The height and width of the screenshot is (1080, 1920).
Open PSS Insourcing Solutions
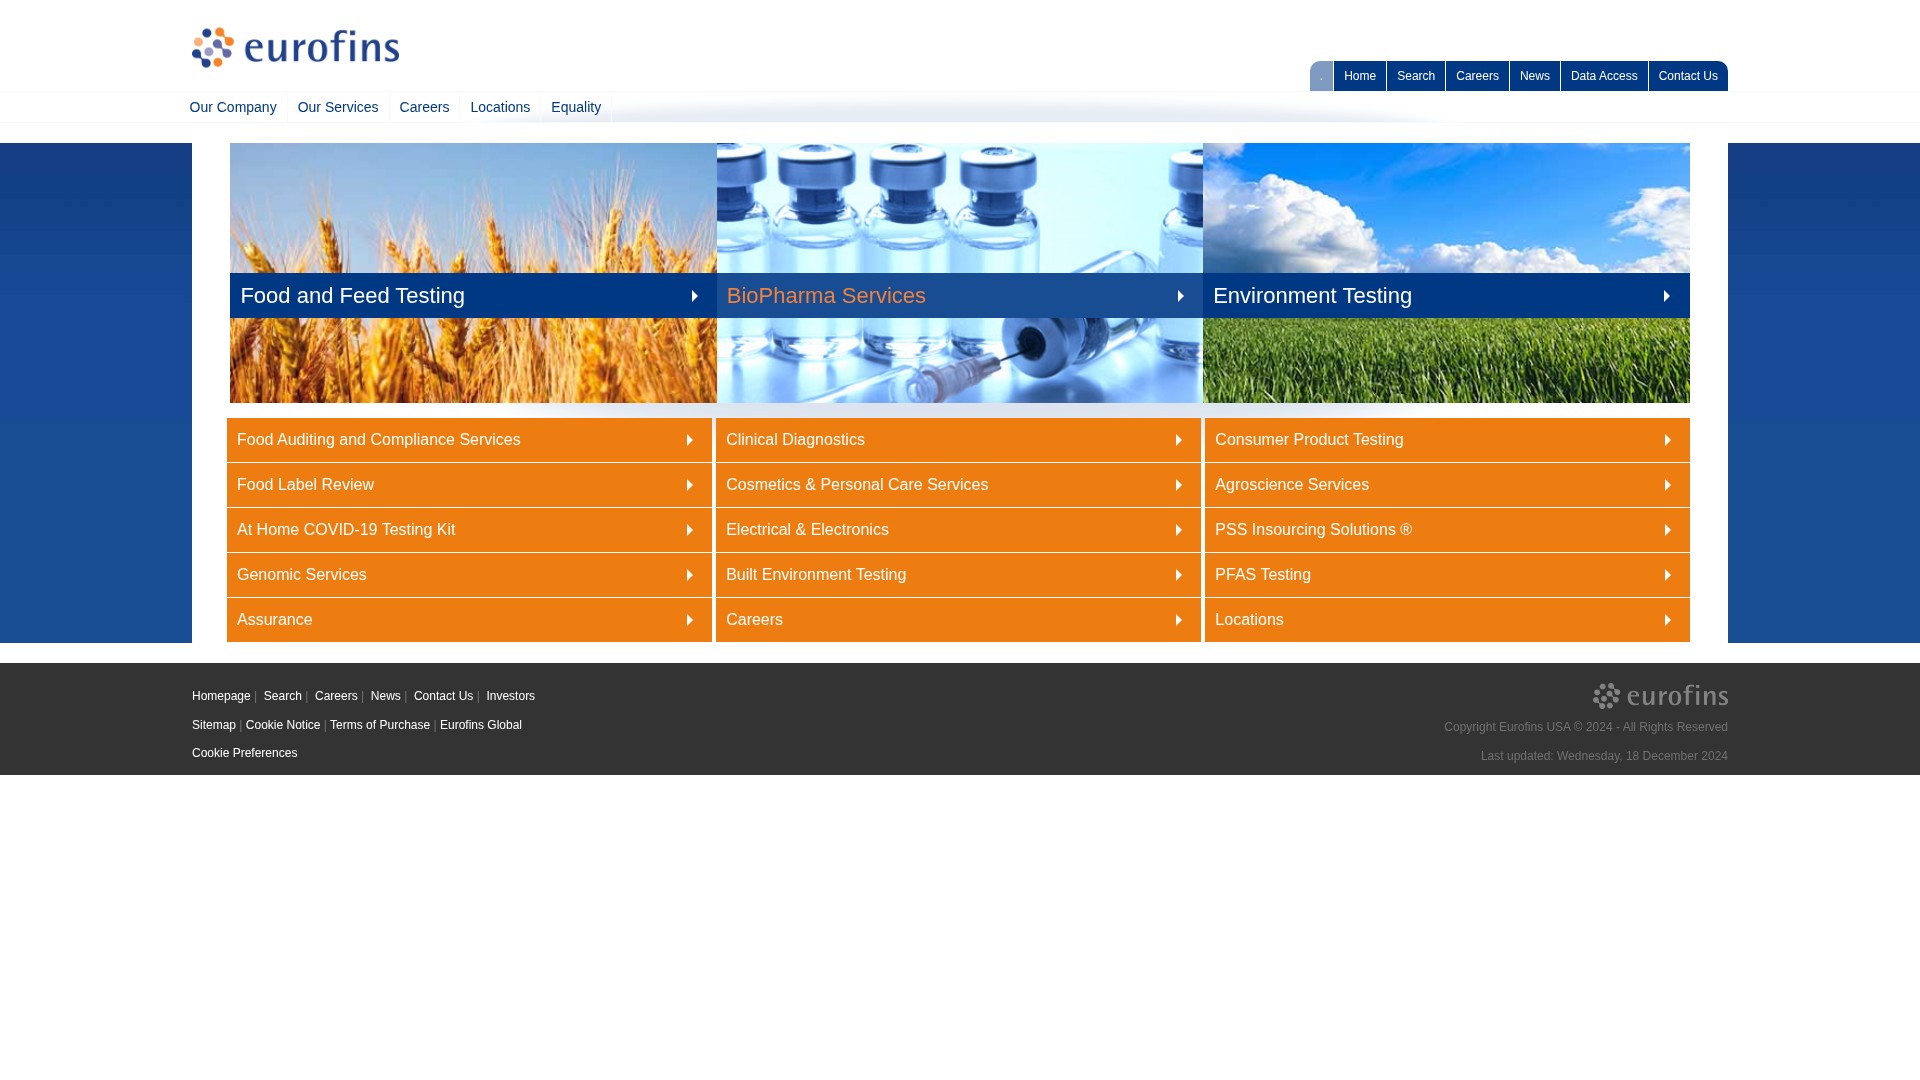pyautogui.click(x=1447, y=530)
